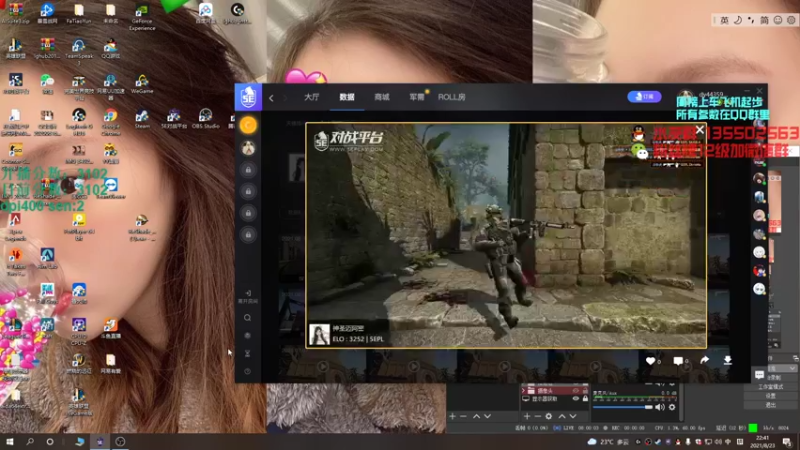
Task: Open the 商城 store tab
Action: (x=382, y=97)
